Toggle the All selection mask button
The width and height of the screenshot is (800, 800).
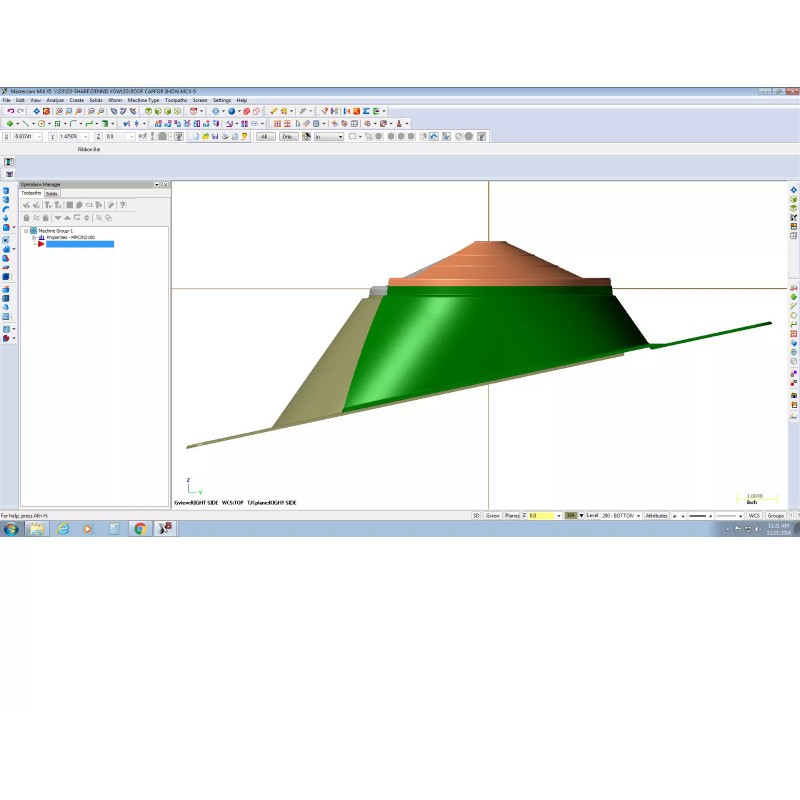(265, 137)
